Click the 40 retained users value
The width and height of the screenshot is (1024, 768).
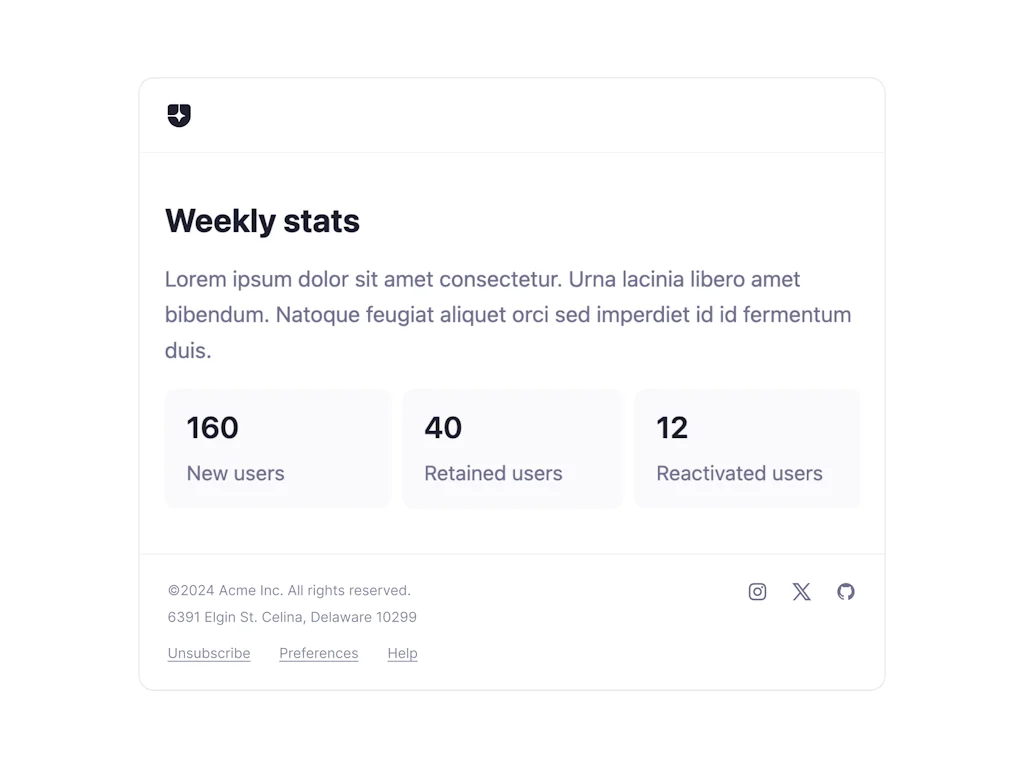(442, 427)
